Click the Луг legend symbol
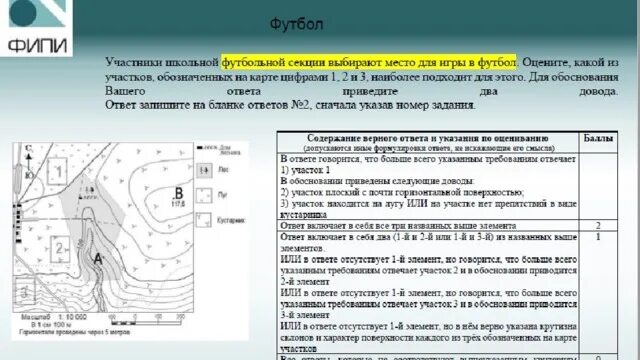The width and height of the screenshot is (640, 360). 204,195
